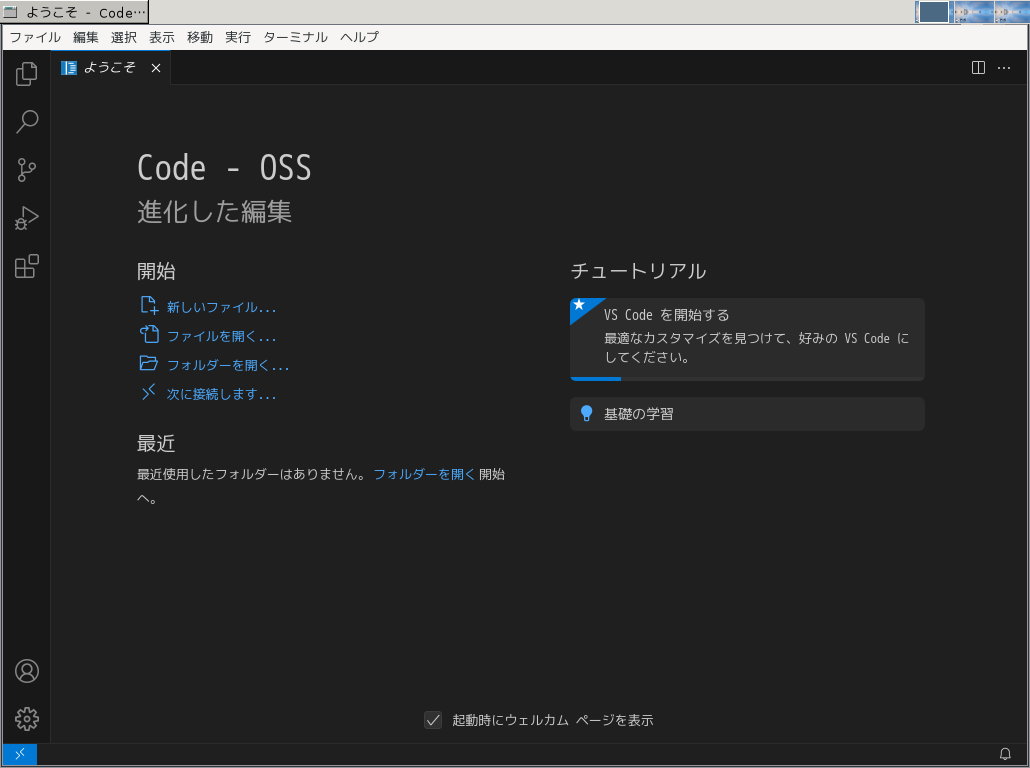The image size is (1030, 768).
Task: Open the Manage gear icon
Action: (26, 719)
